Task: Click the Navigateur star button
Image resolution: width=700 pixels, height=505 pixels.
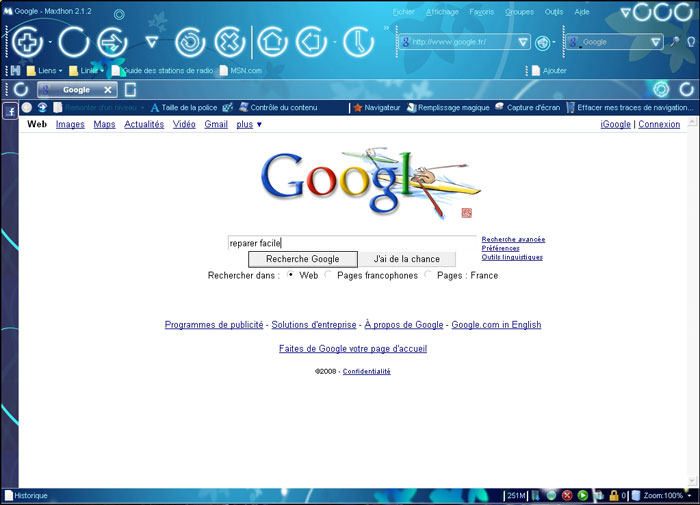Action: [x=377, y=108]
